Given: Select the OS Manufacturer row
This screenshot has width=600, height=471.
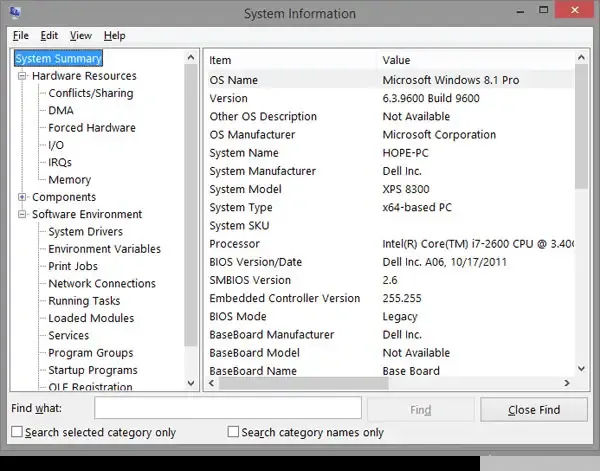Looking at the screenshot, I should (390, 135).
